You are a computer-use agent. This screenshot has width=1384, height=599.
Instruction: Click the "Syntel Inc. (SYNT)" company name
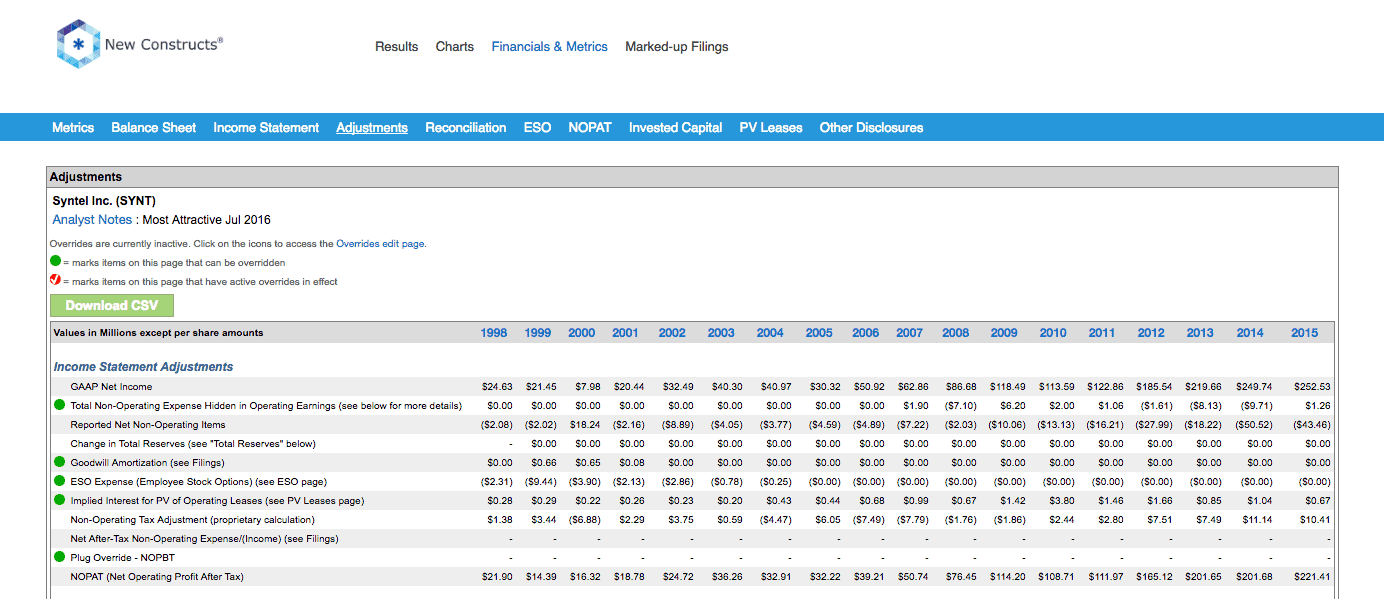tap(104, 201)
